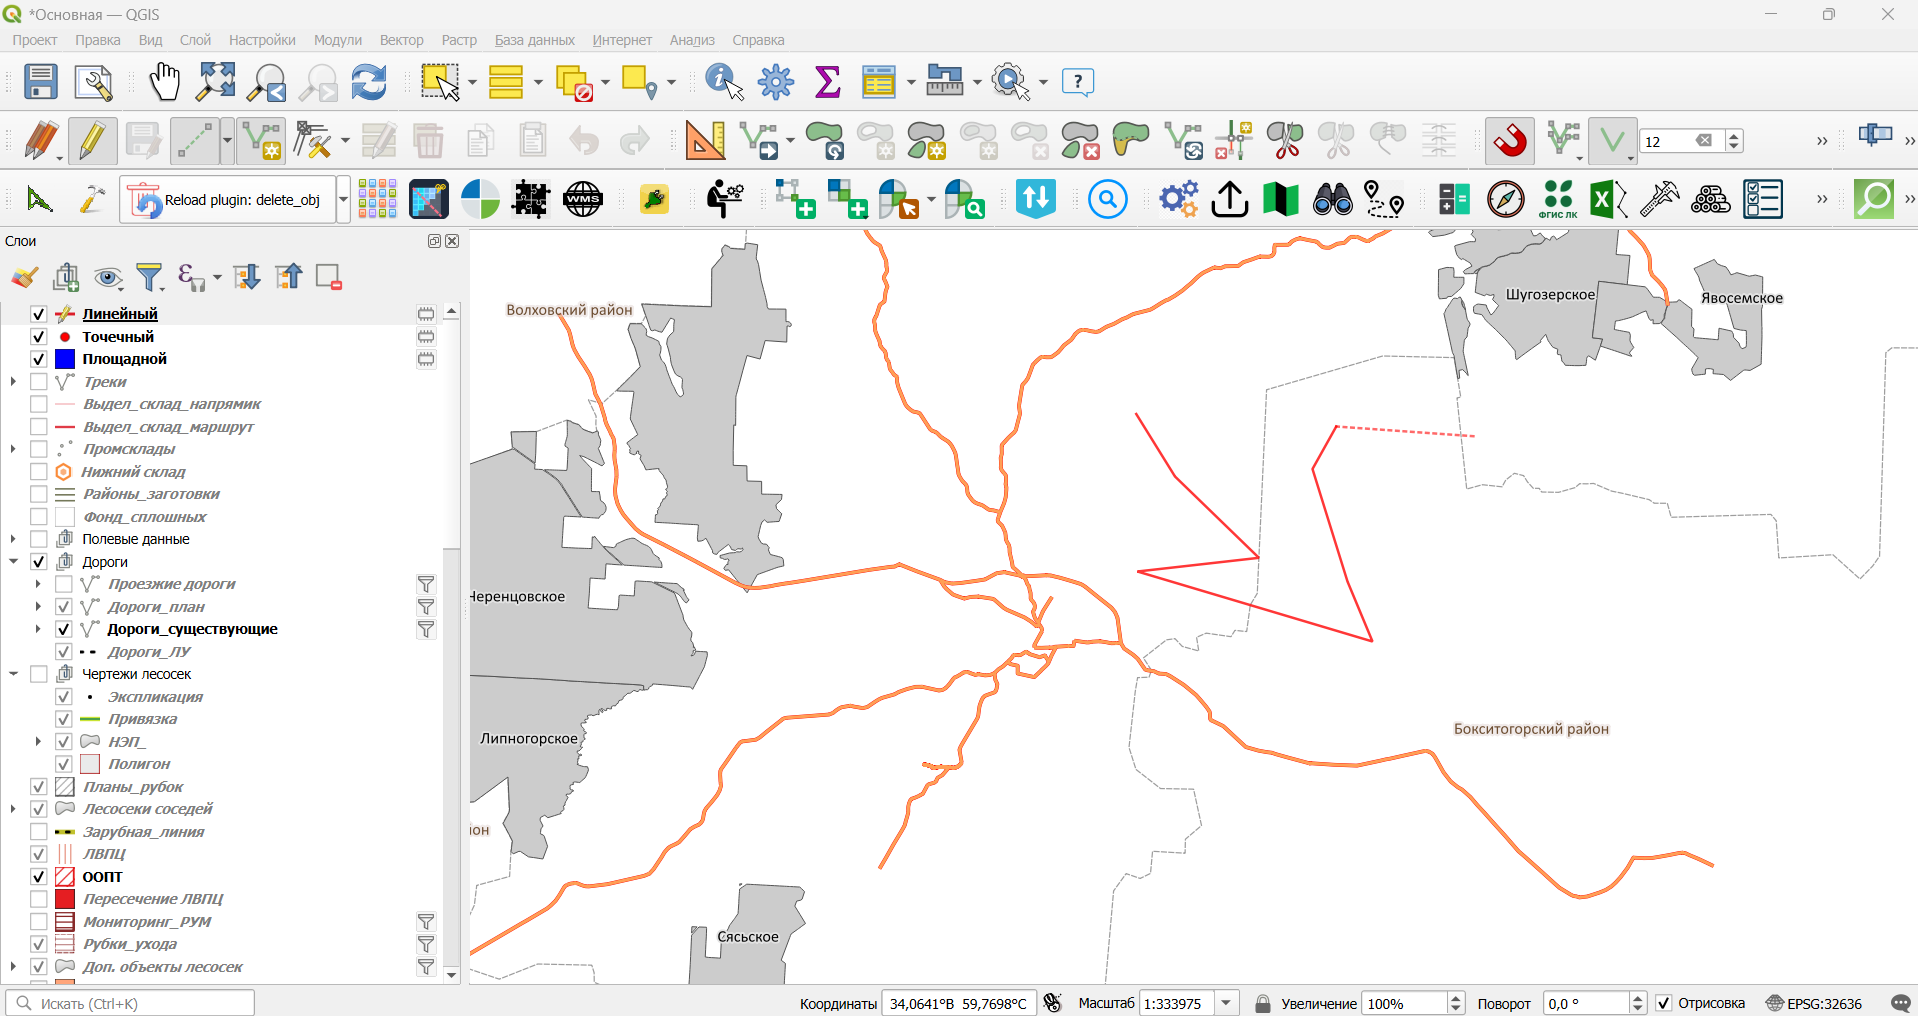Uncheck the Точечный layer checkbox
This screenshot has height=1016, width=1918.
[39, 337]
